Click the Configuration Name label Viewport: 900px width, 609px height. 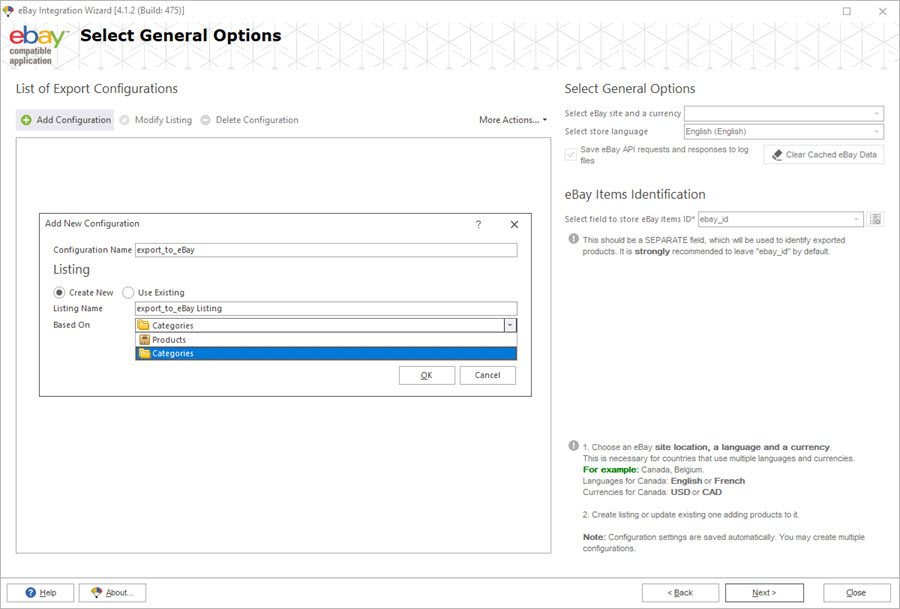pos(92,250)
